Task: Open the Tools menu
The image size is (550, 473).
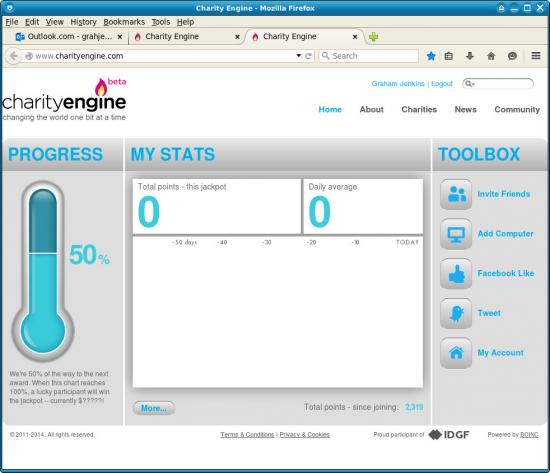Action: tap(161, 22)
